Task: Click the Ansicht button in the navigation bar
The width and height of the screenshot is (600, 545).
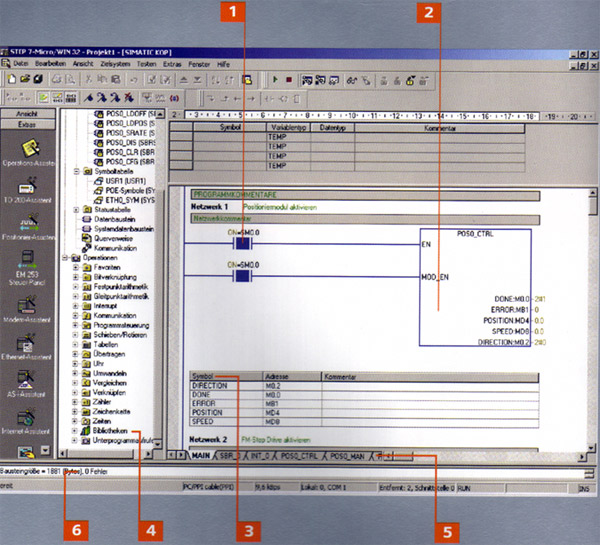Action: 28,114
